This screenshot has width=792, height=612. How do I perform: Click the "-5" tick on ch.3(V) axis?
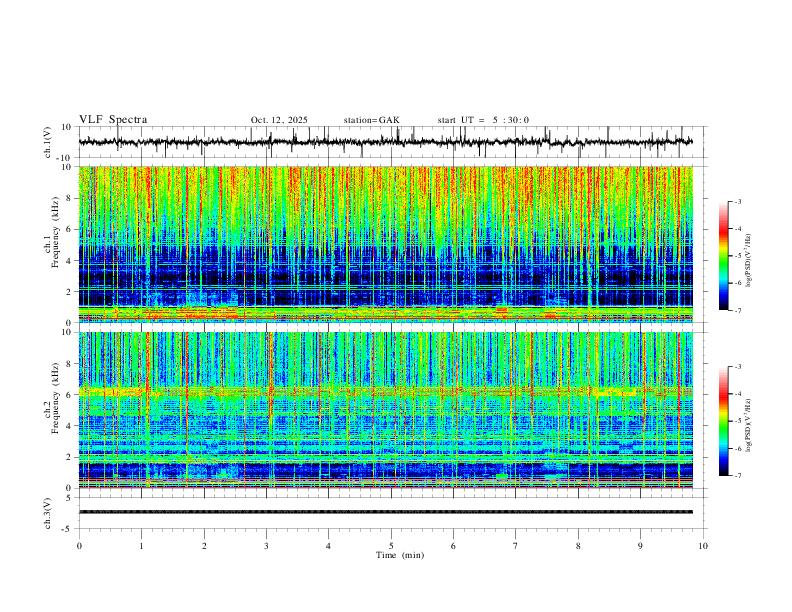coord(67,529)
